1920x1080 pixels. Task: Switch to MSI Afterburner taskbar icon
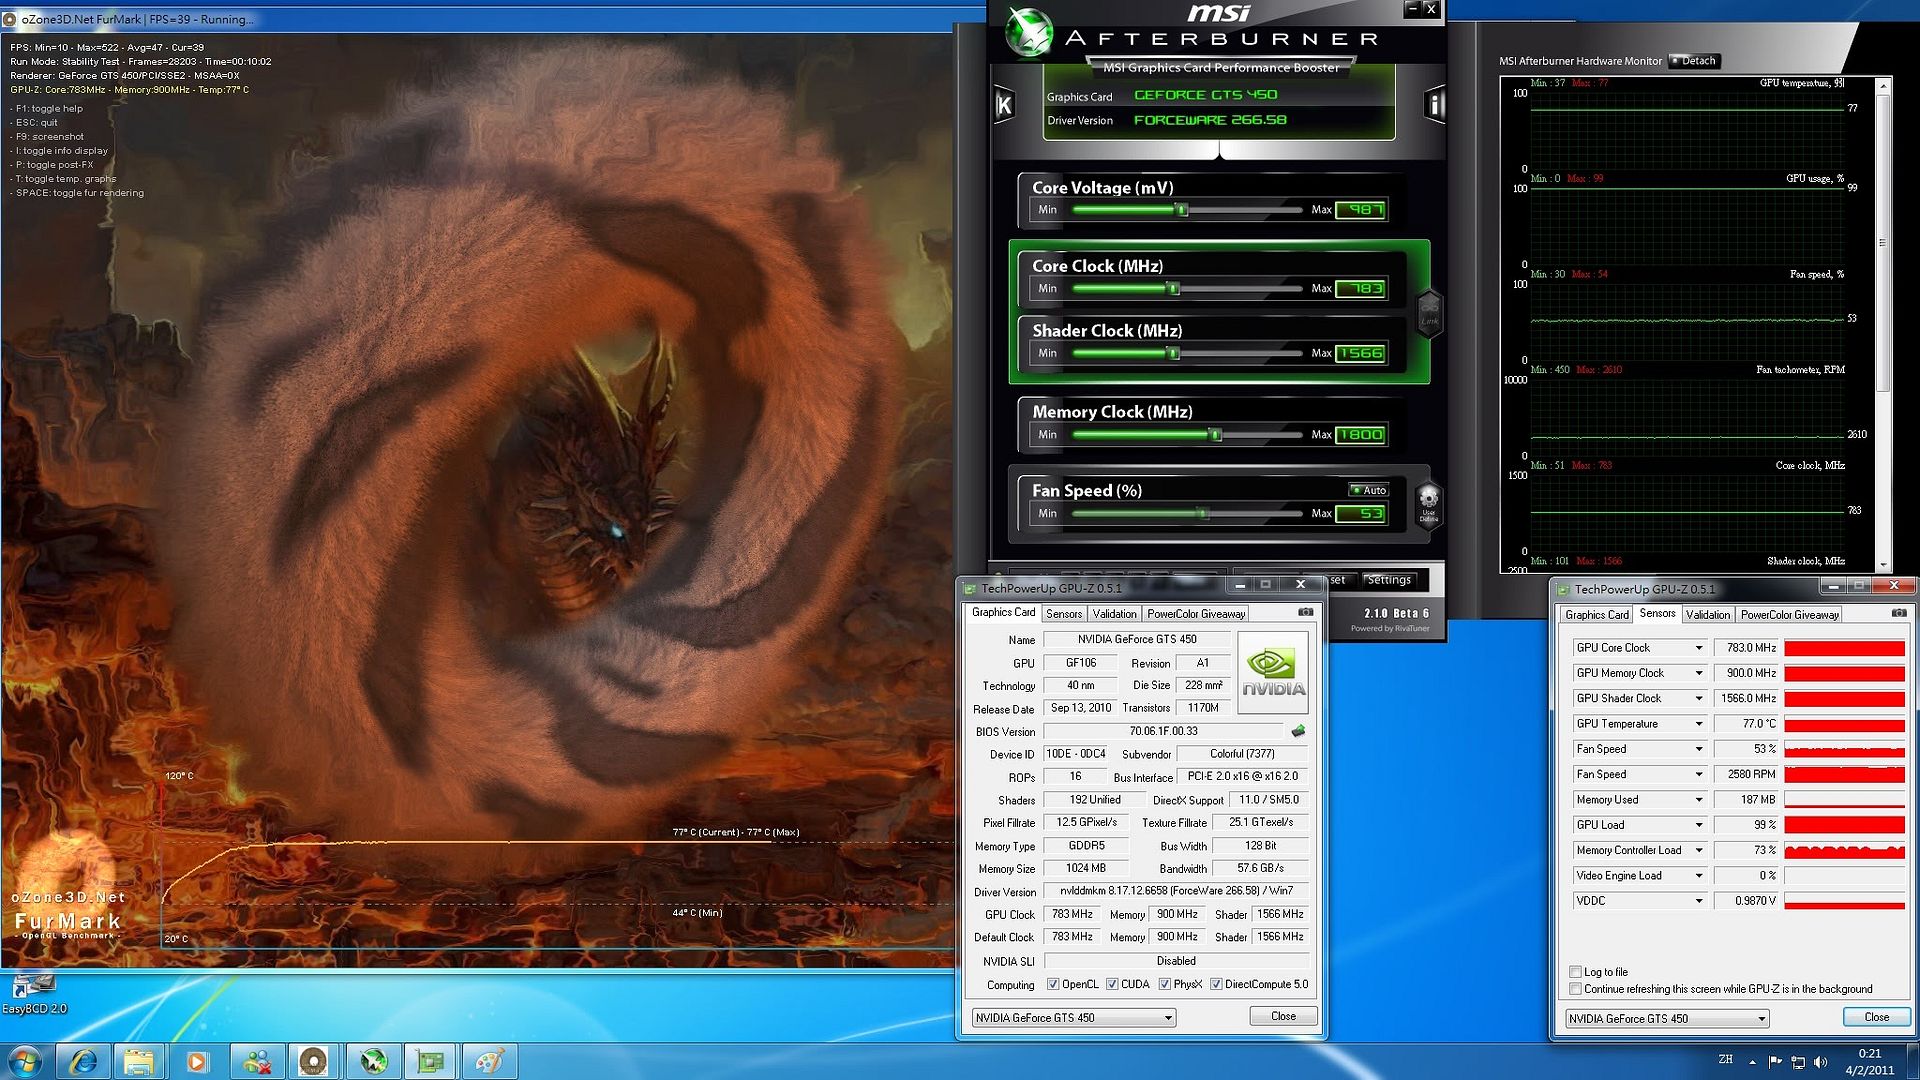point(373,1061)
